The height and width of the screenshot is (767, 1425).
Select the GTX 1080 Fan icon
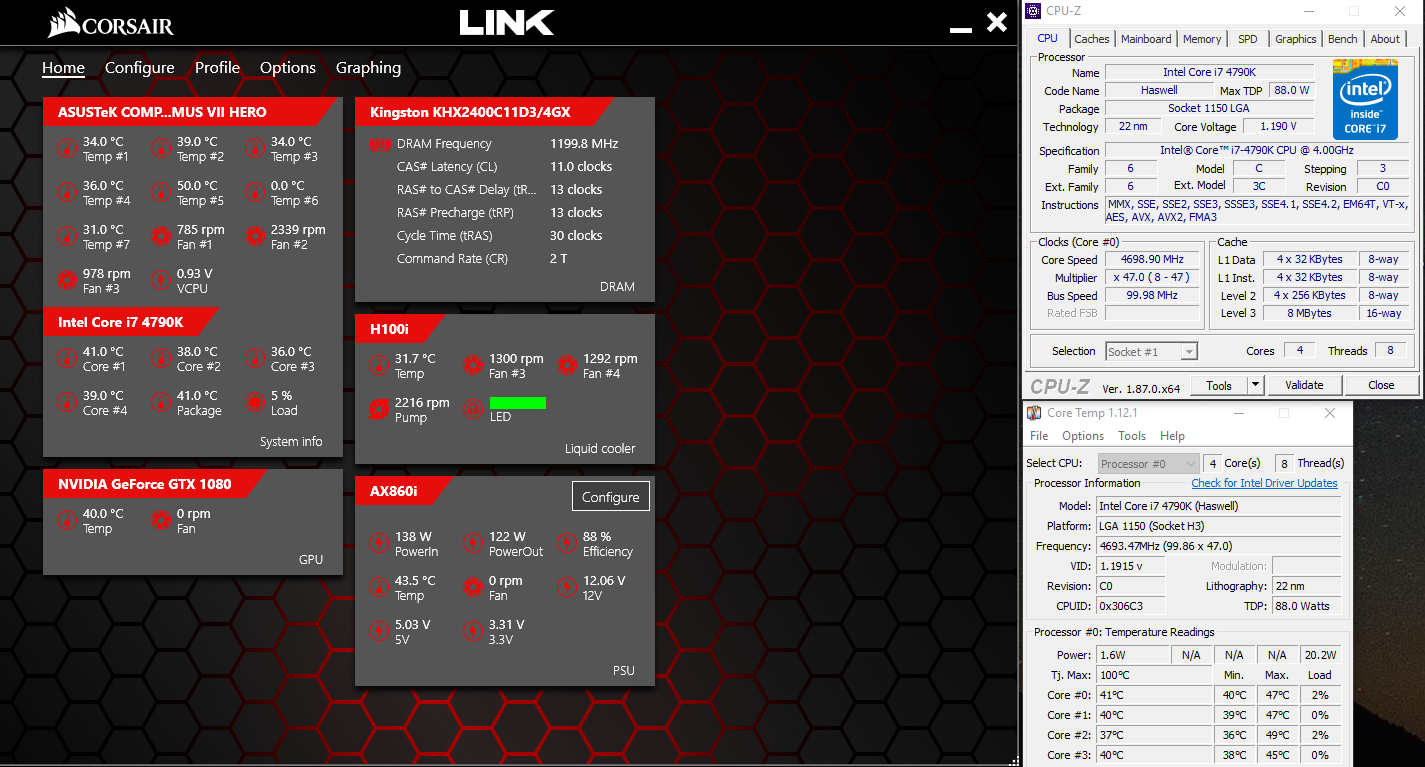click(161, 521)
